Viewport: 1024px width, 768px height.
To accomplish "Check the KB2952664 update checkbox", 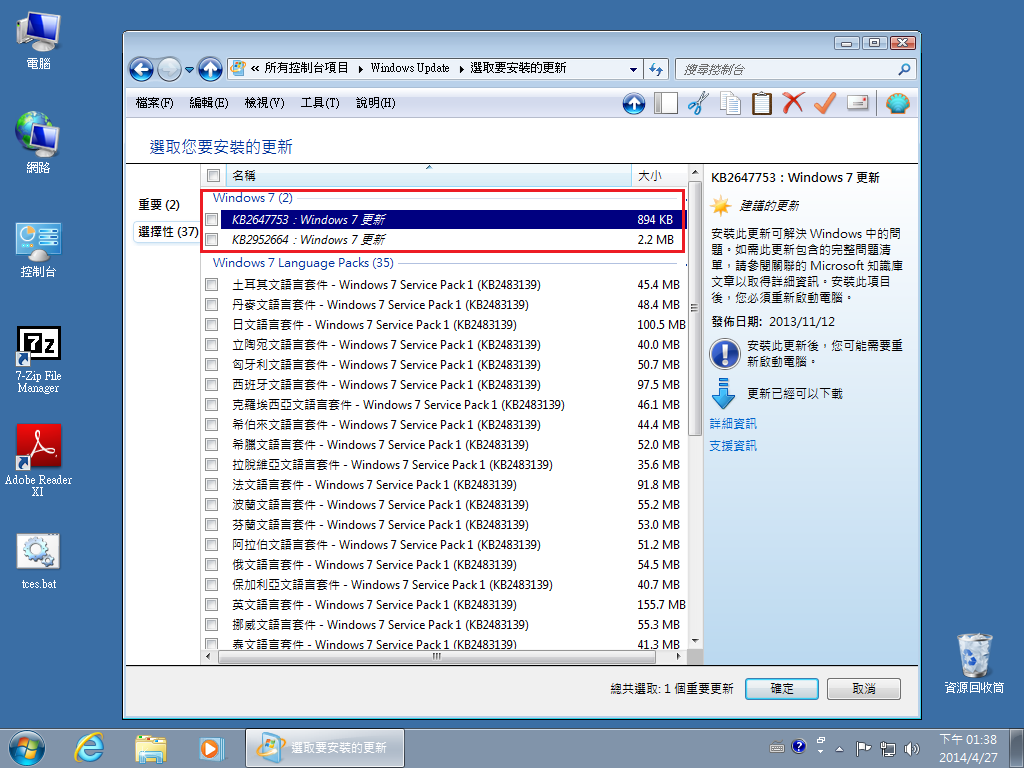I will coord(212,240).
